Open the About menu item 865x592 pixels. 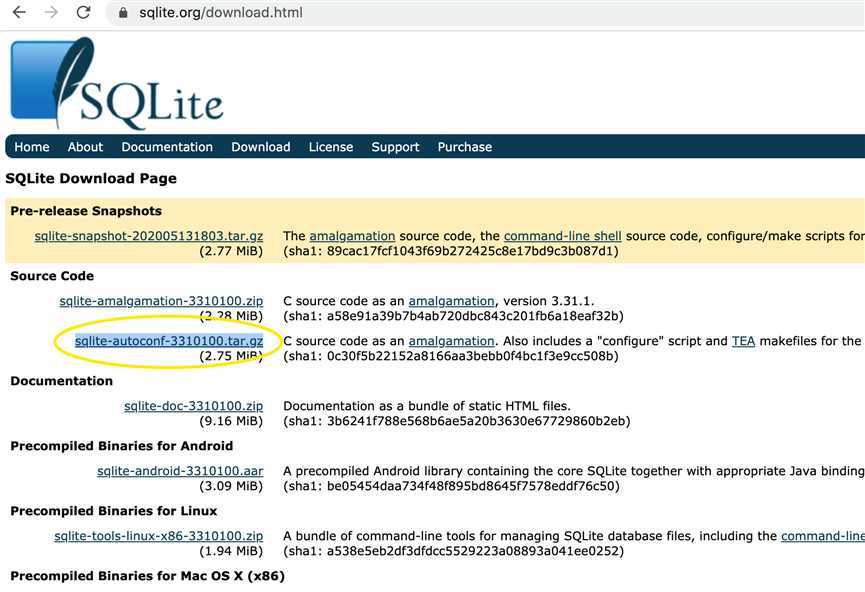[x=86, y=147]
